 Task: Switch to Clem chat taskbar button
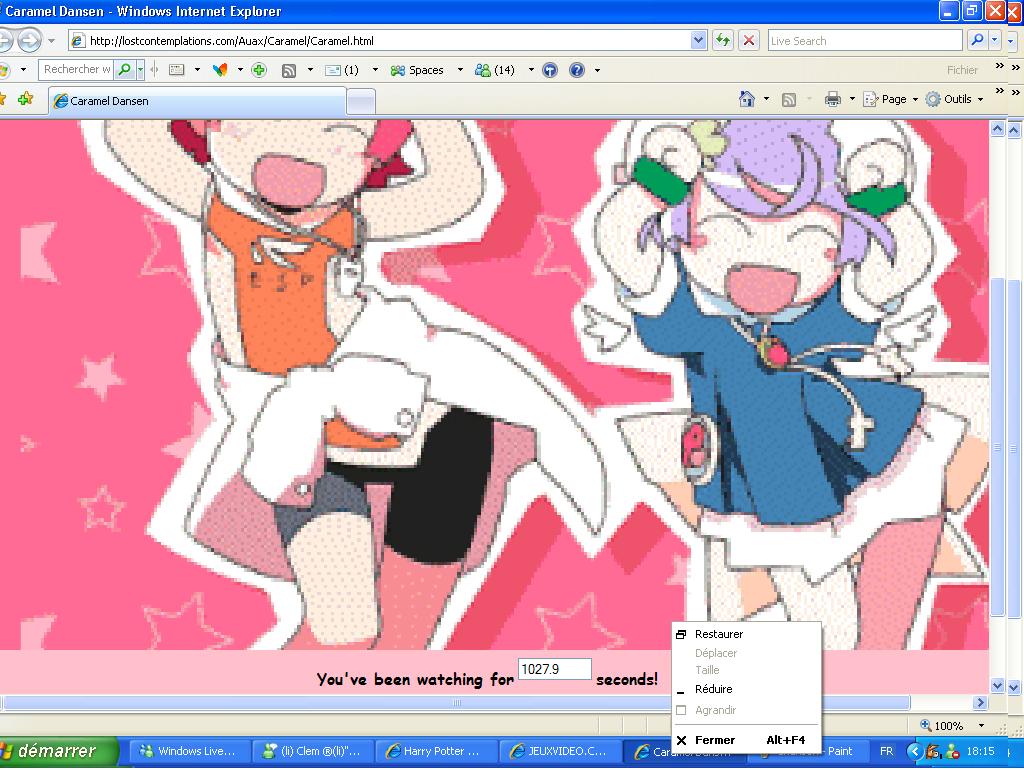point(312,751)
